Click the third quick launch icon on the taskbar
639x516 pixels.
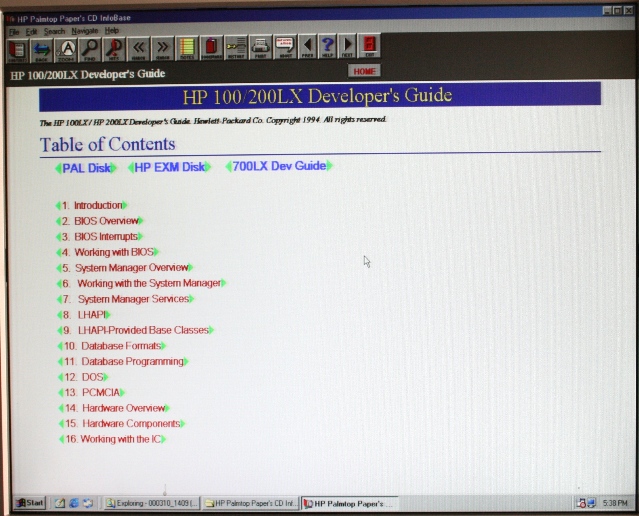coord(88,503)
